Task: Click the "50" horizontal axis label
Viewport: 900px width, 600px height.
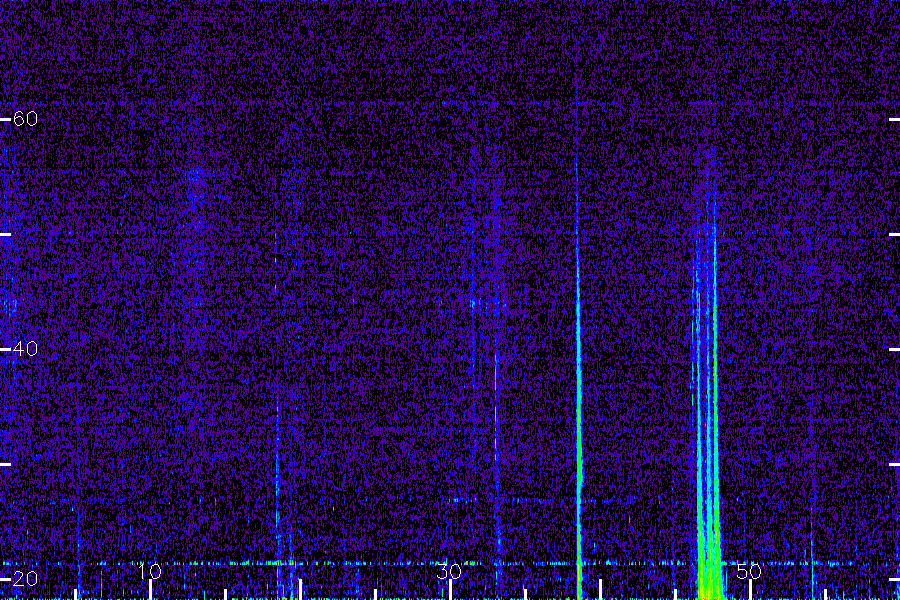Action: 749,571
